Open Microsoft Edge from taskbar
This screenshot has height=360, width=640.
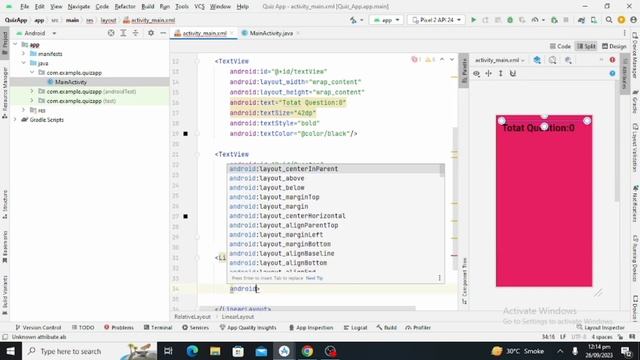(x=192, y=351)
